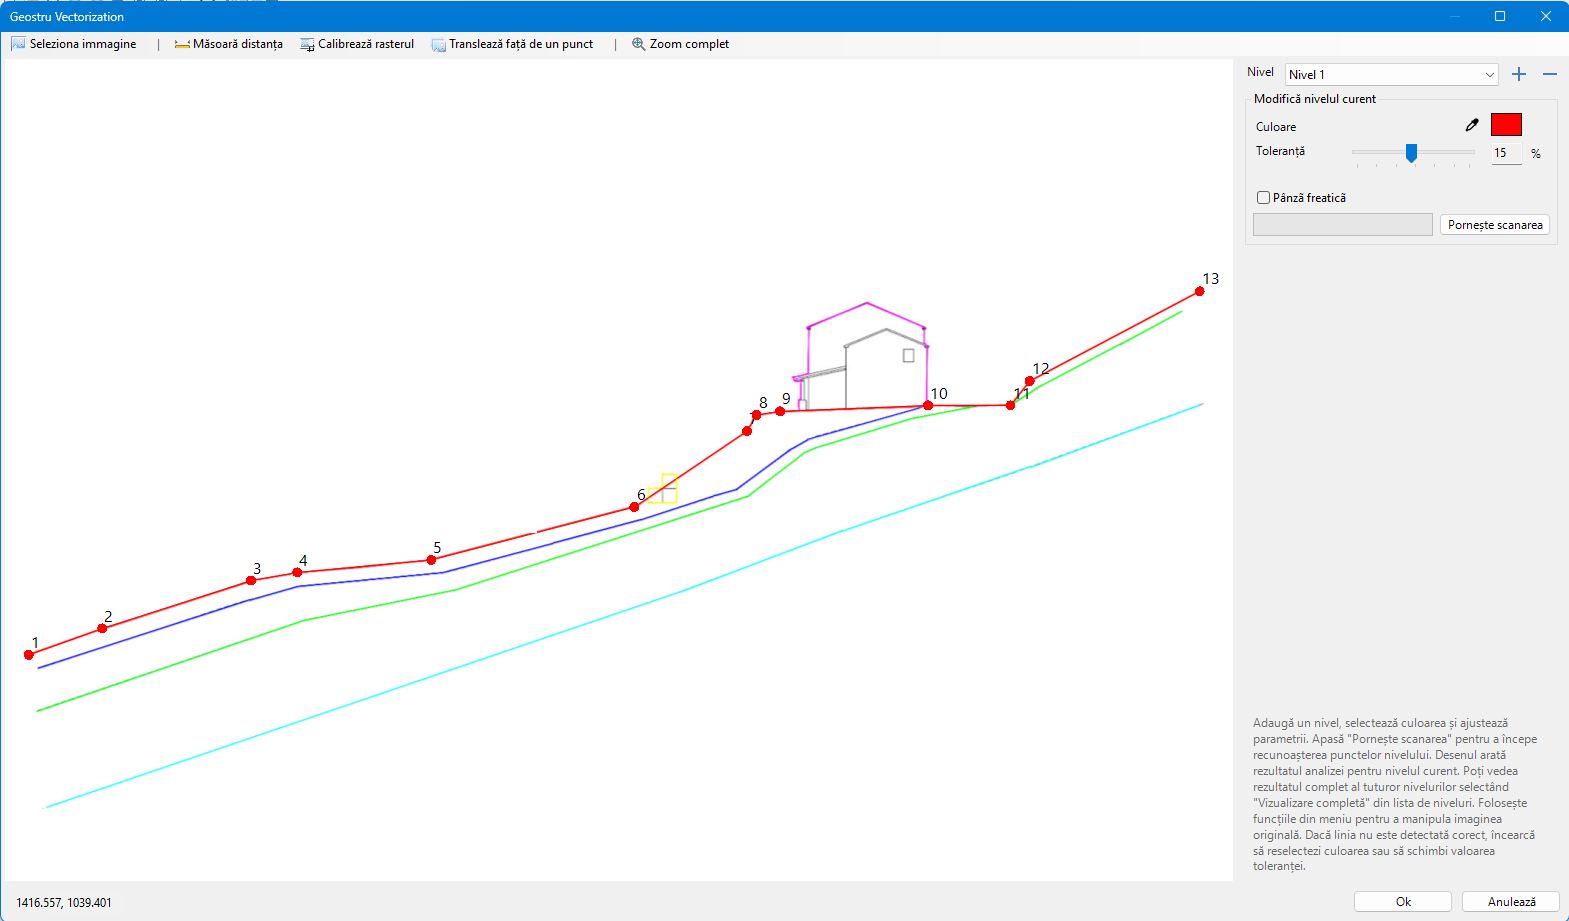
Task: Click the Modifică nivelul curent label
Action: (x=1315, y=99)
